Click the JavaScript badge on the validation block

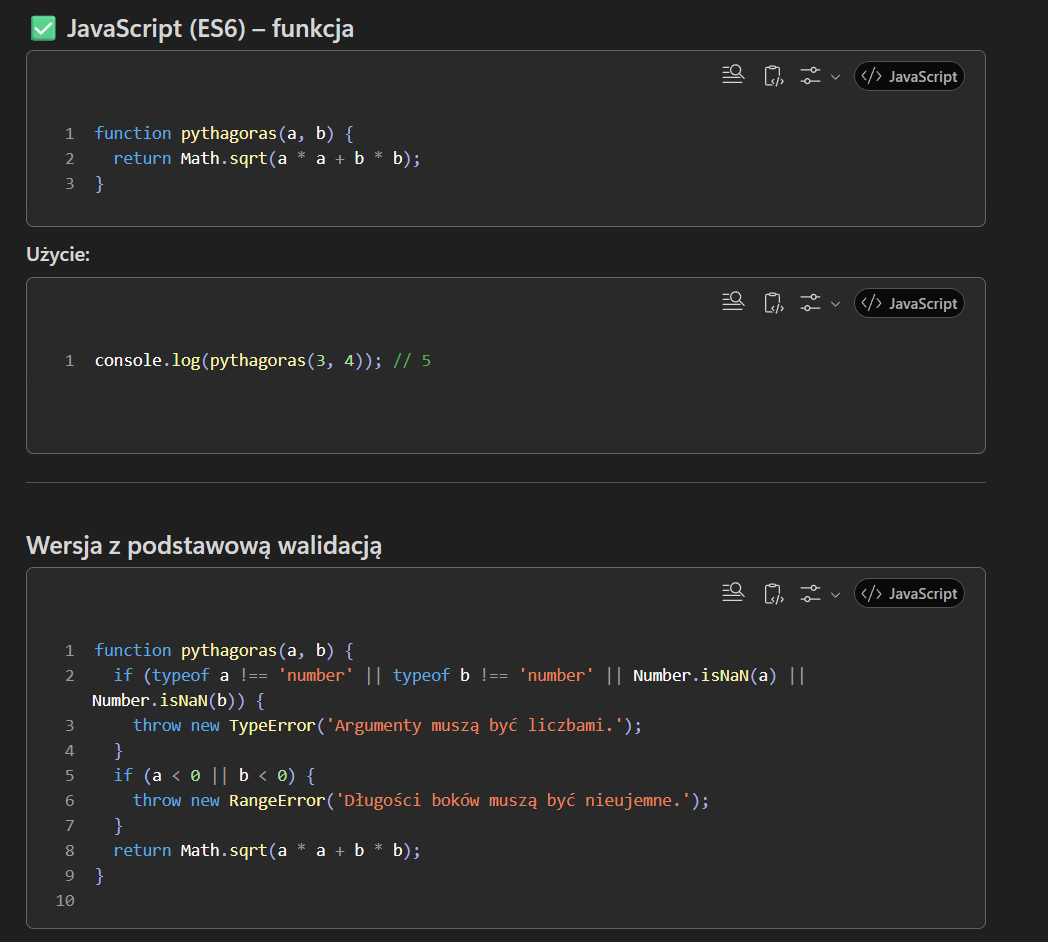tap(909, 593)
